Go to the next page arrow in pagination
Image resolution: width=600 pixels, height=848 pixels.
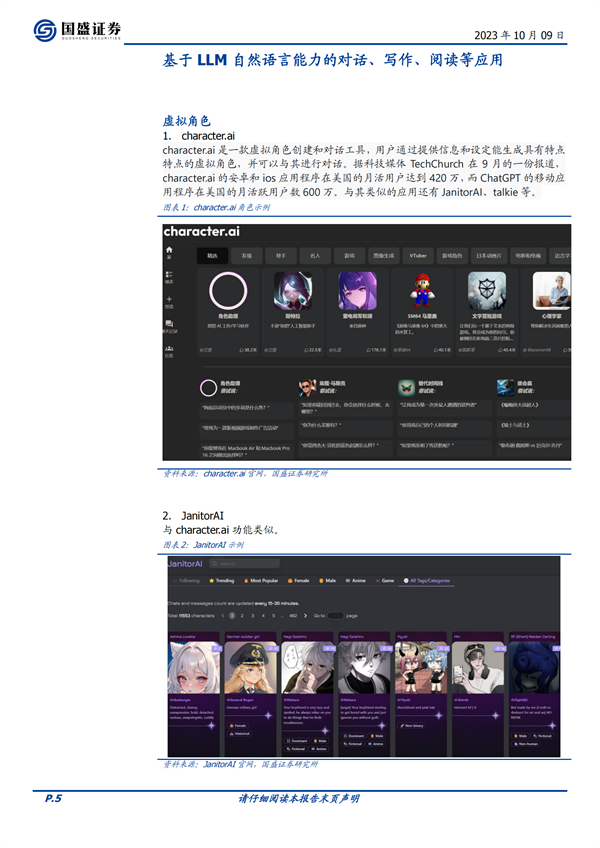305,615
